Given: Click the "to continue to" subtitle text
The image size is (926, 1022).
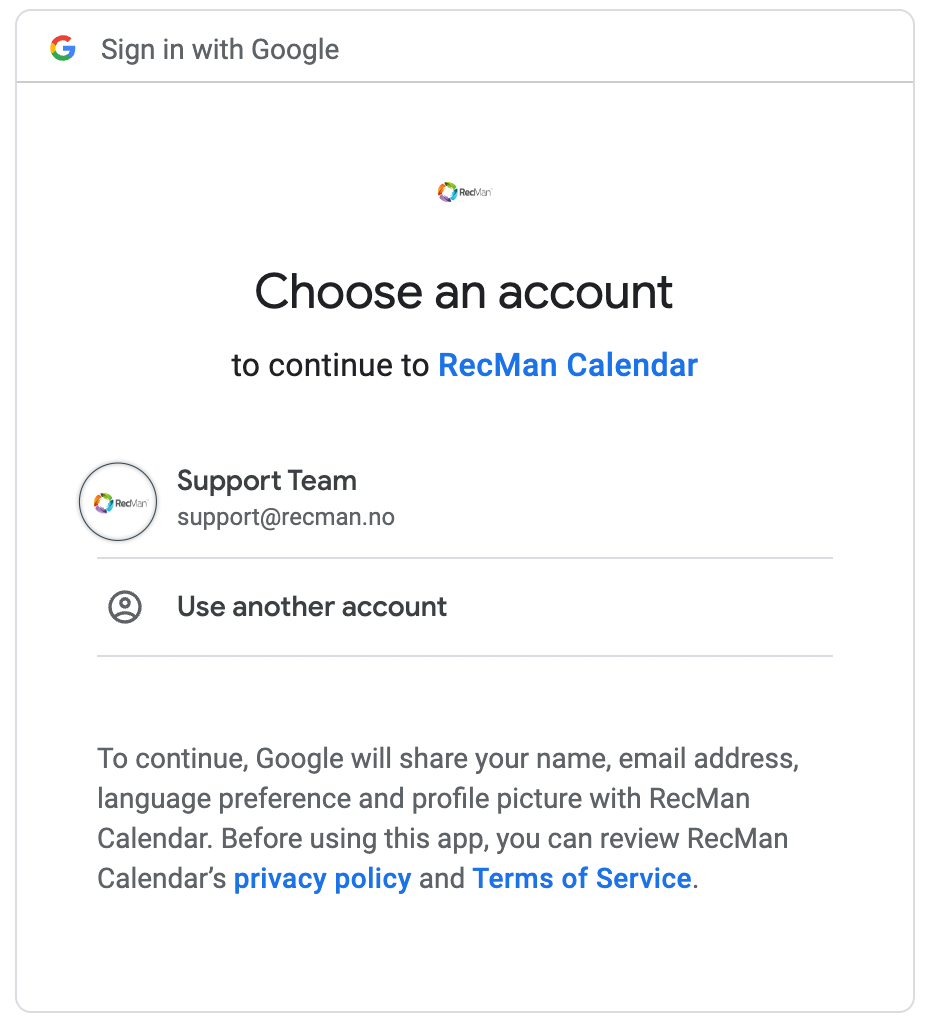Looking at the screenshot, I should 330,365.
